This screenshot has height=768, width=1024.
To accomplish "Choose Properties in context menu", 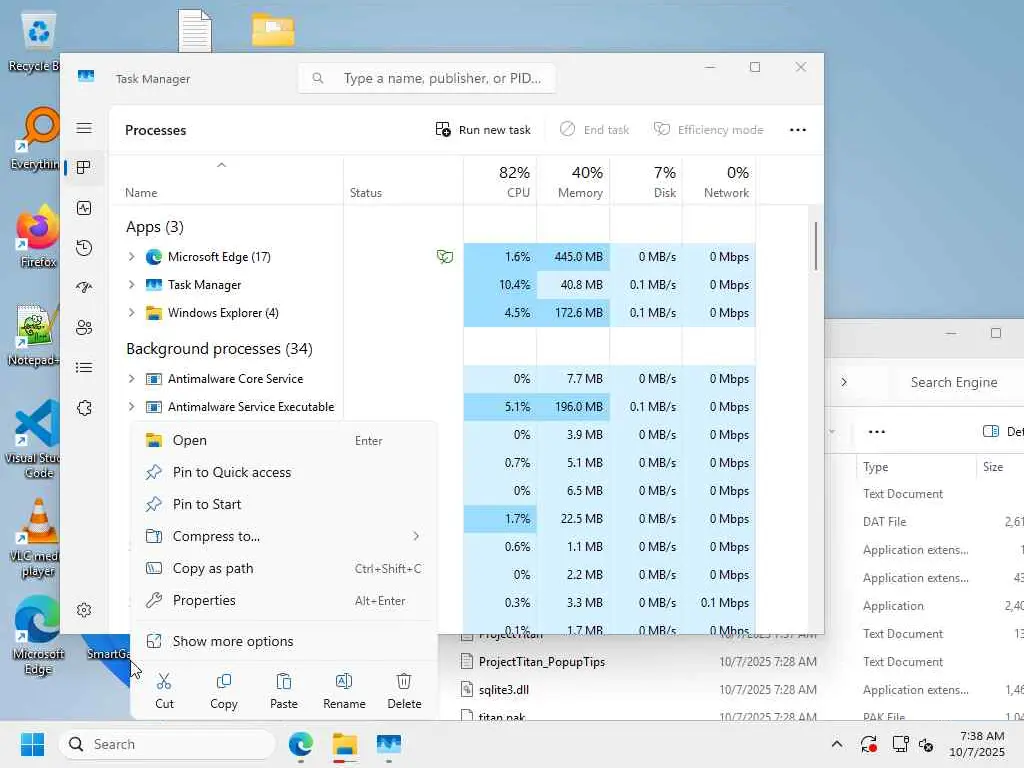I will click(284, 600).
